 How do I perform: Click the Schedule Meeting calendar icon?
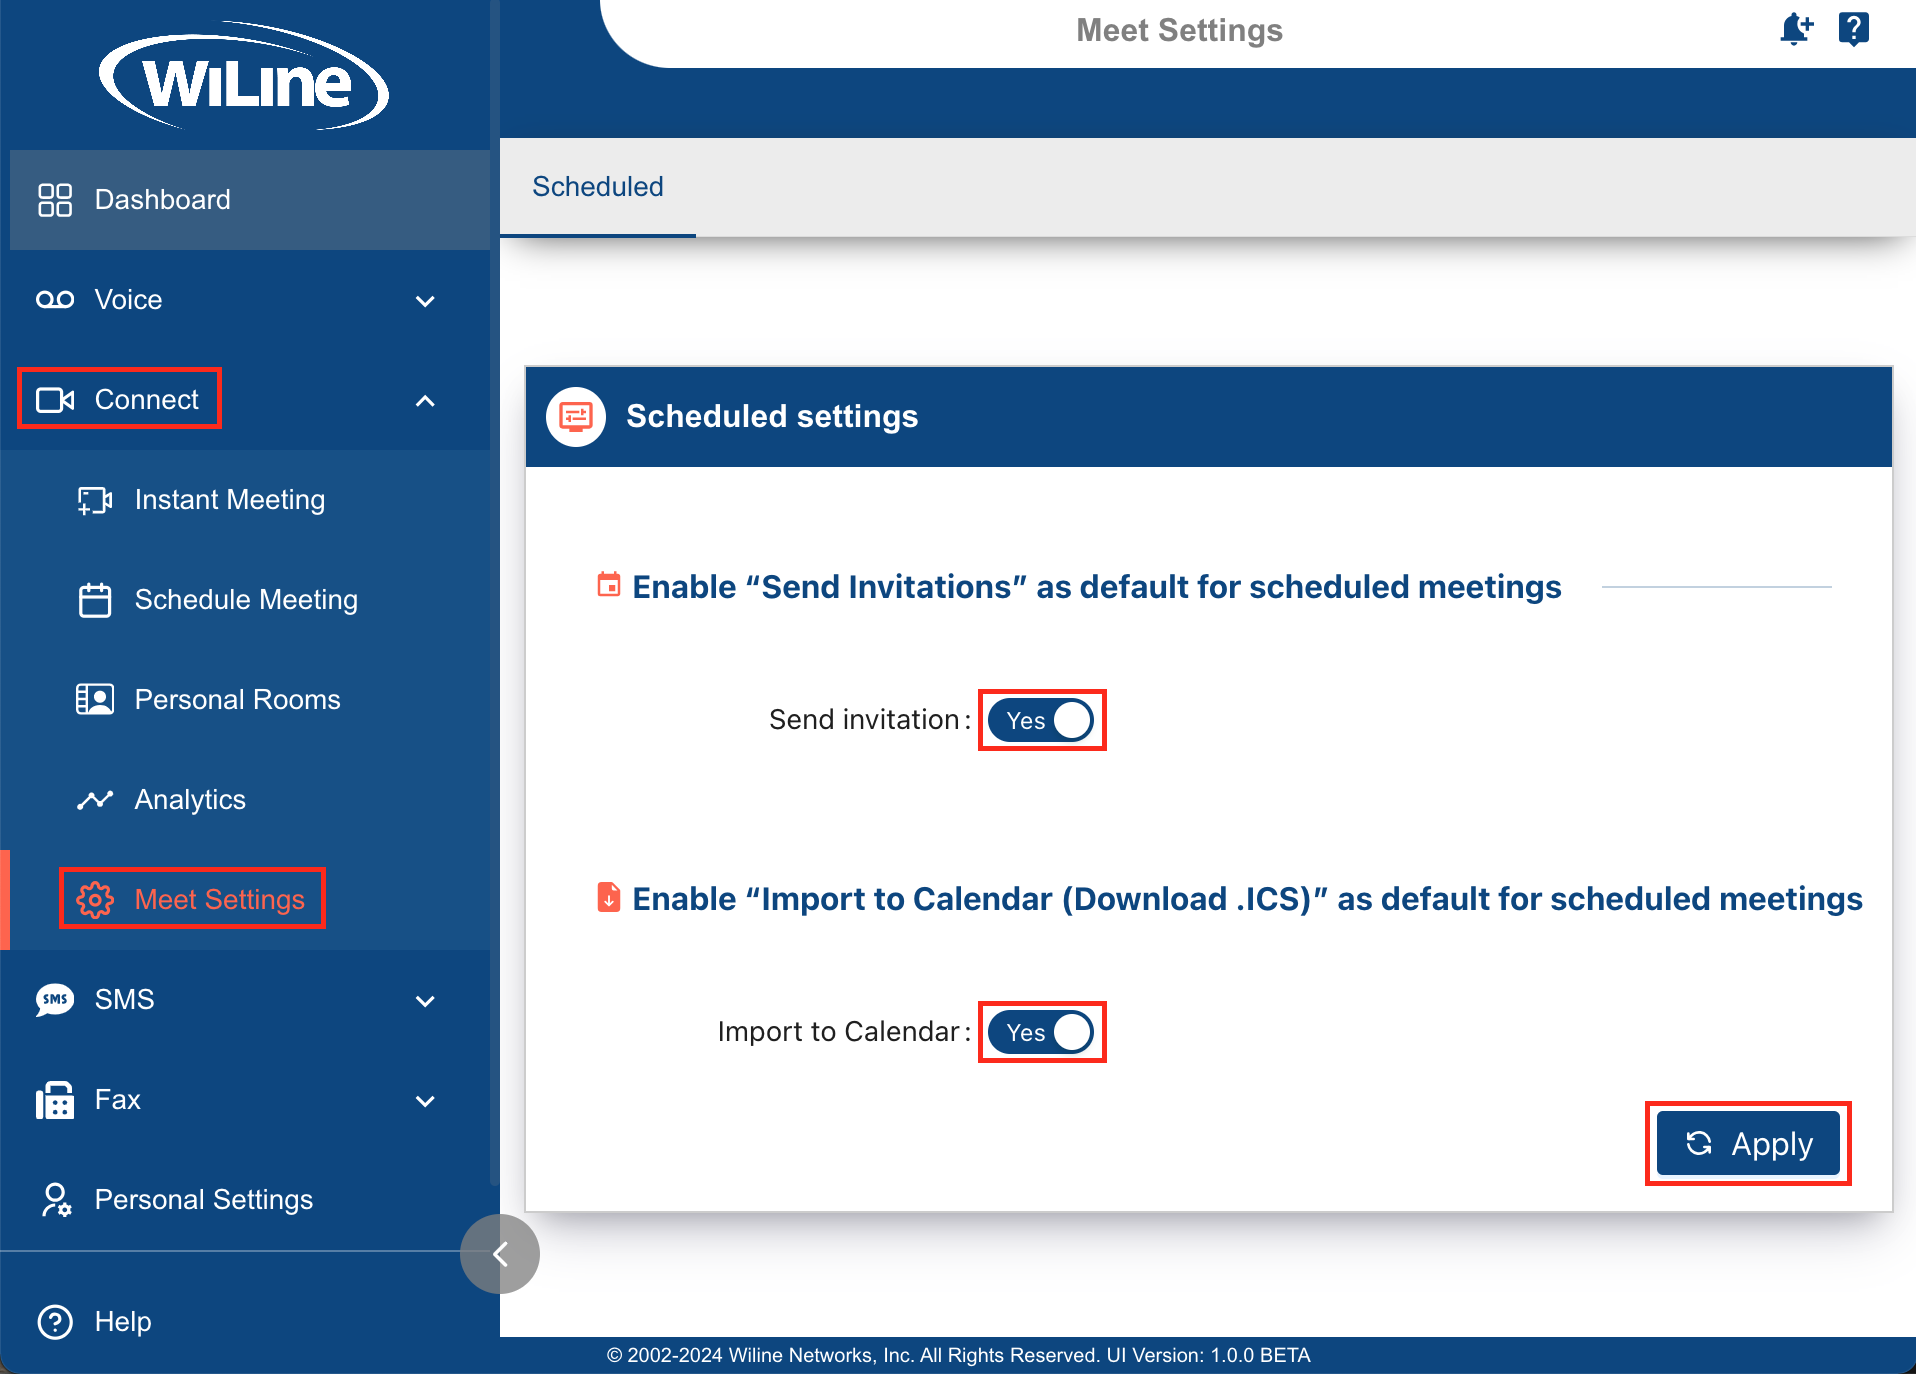point(95,600)
